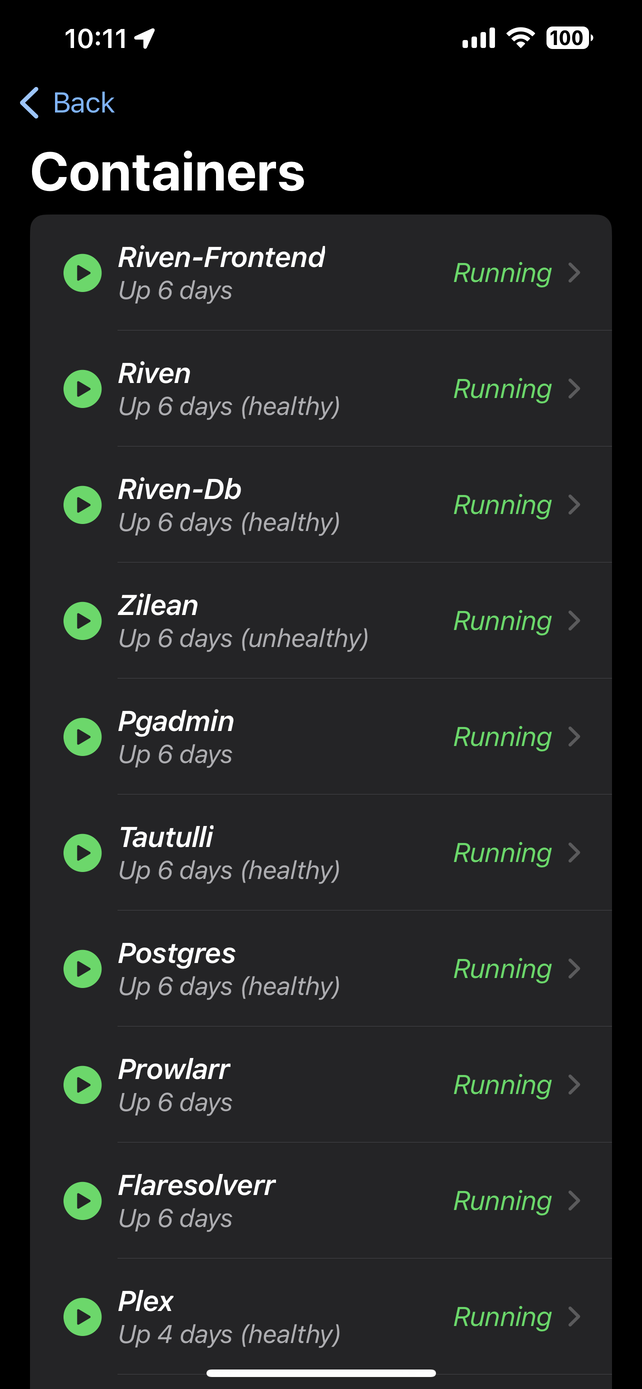Click the play icon beside Plex

tap(82, 1316)
